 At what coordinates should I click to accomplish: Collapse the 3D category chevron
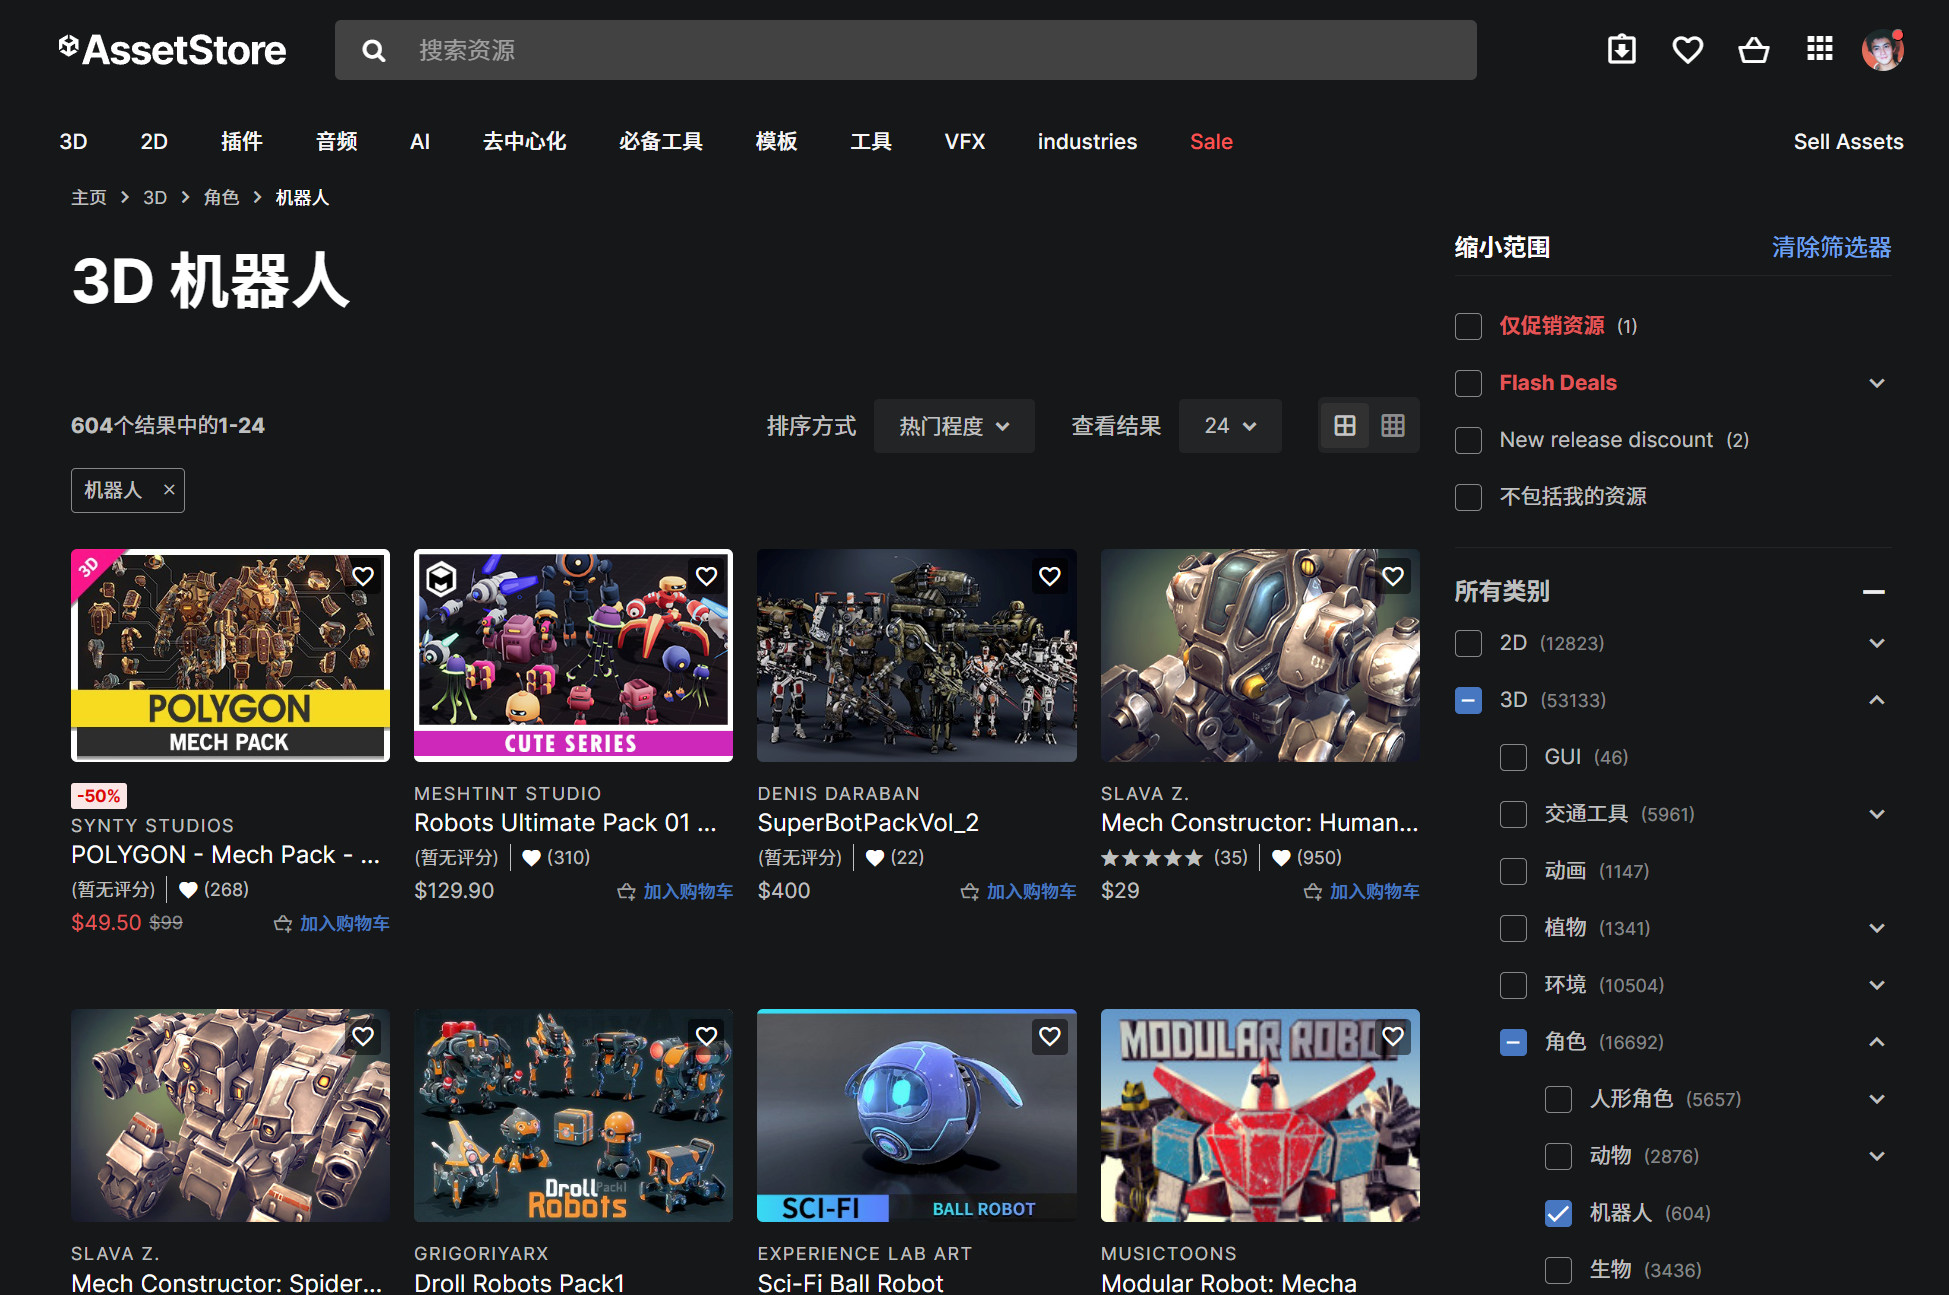pyautogui.click(x=1877, y=700)
